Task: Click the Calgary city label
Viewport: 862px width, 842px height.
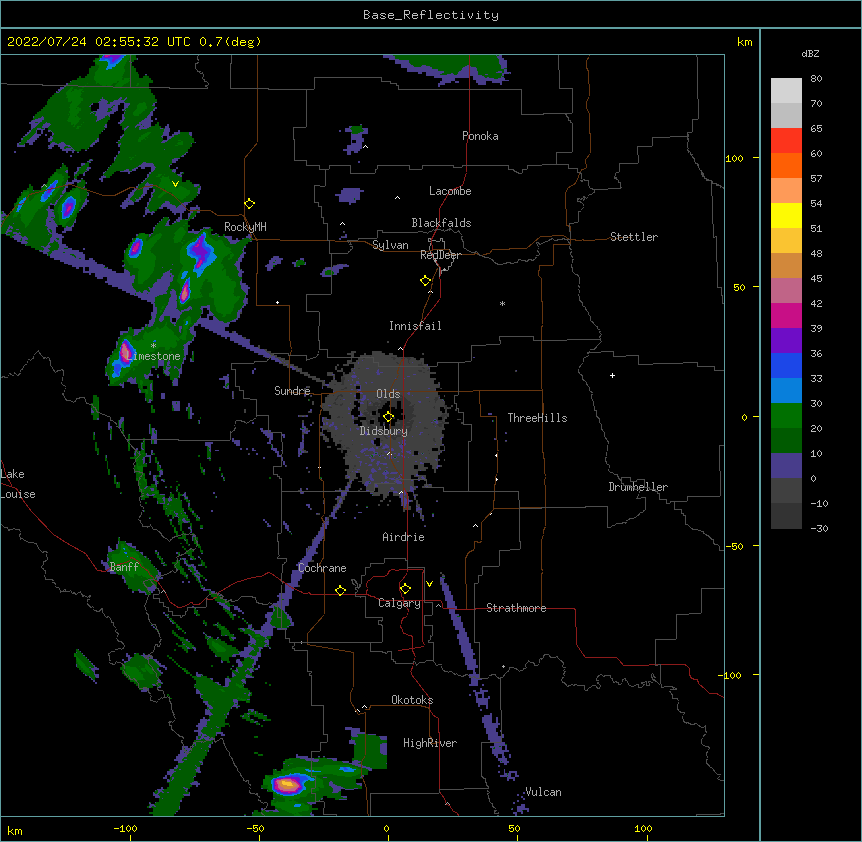Action: pos(399,603)
